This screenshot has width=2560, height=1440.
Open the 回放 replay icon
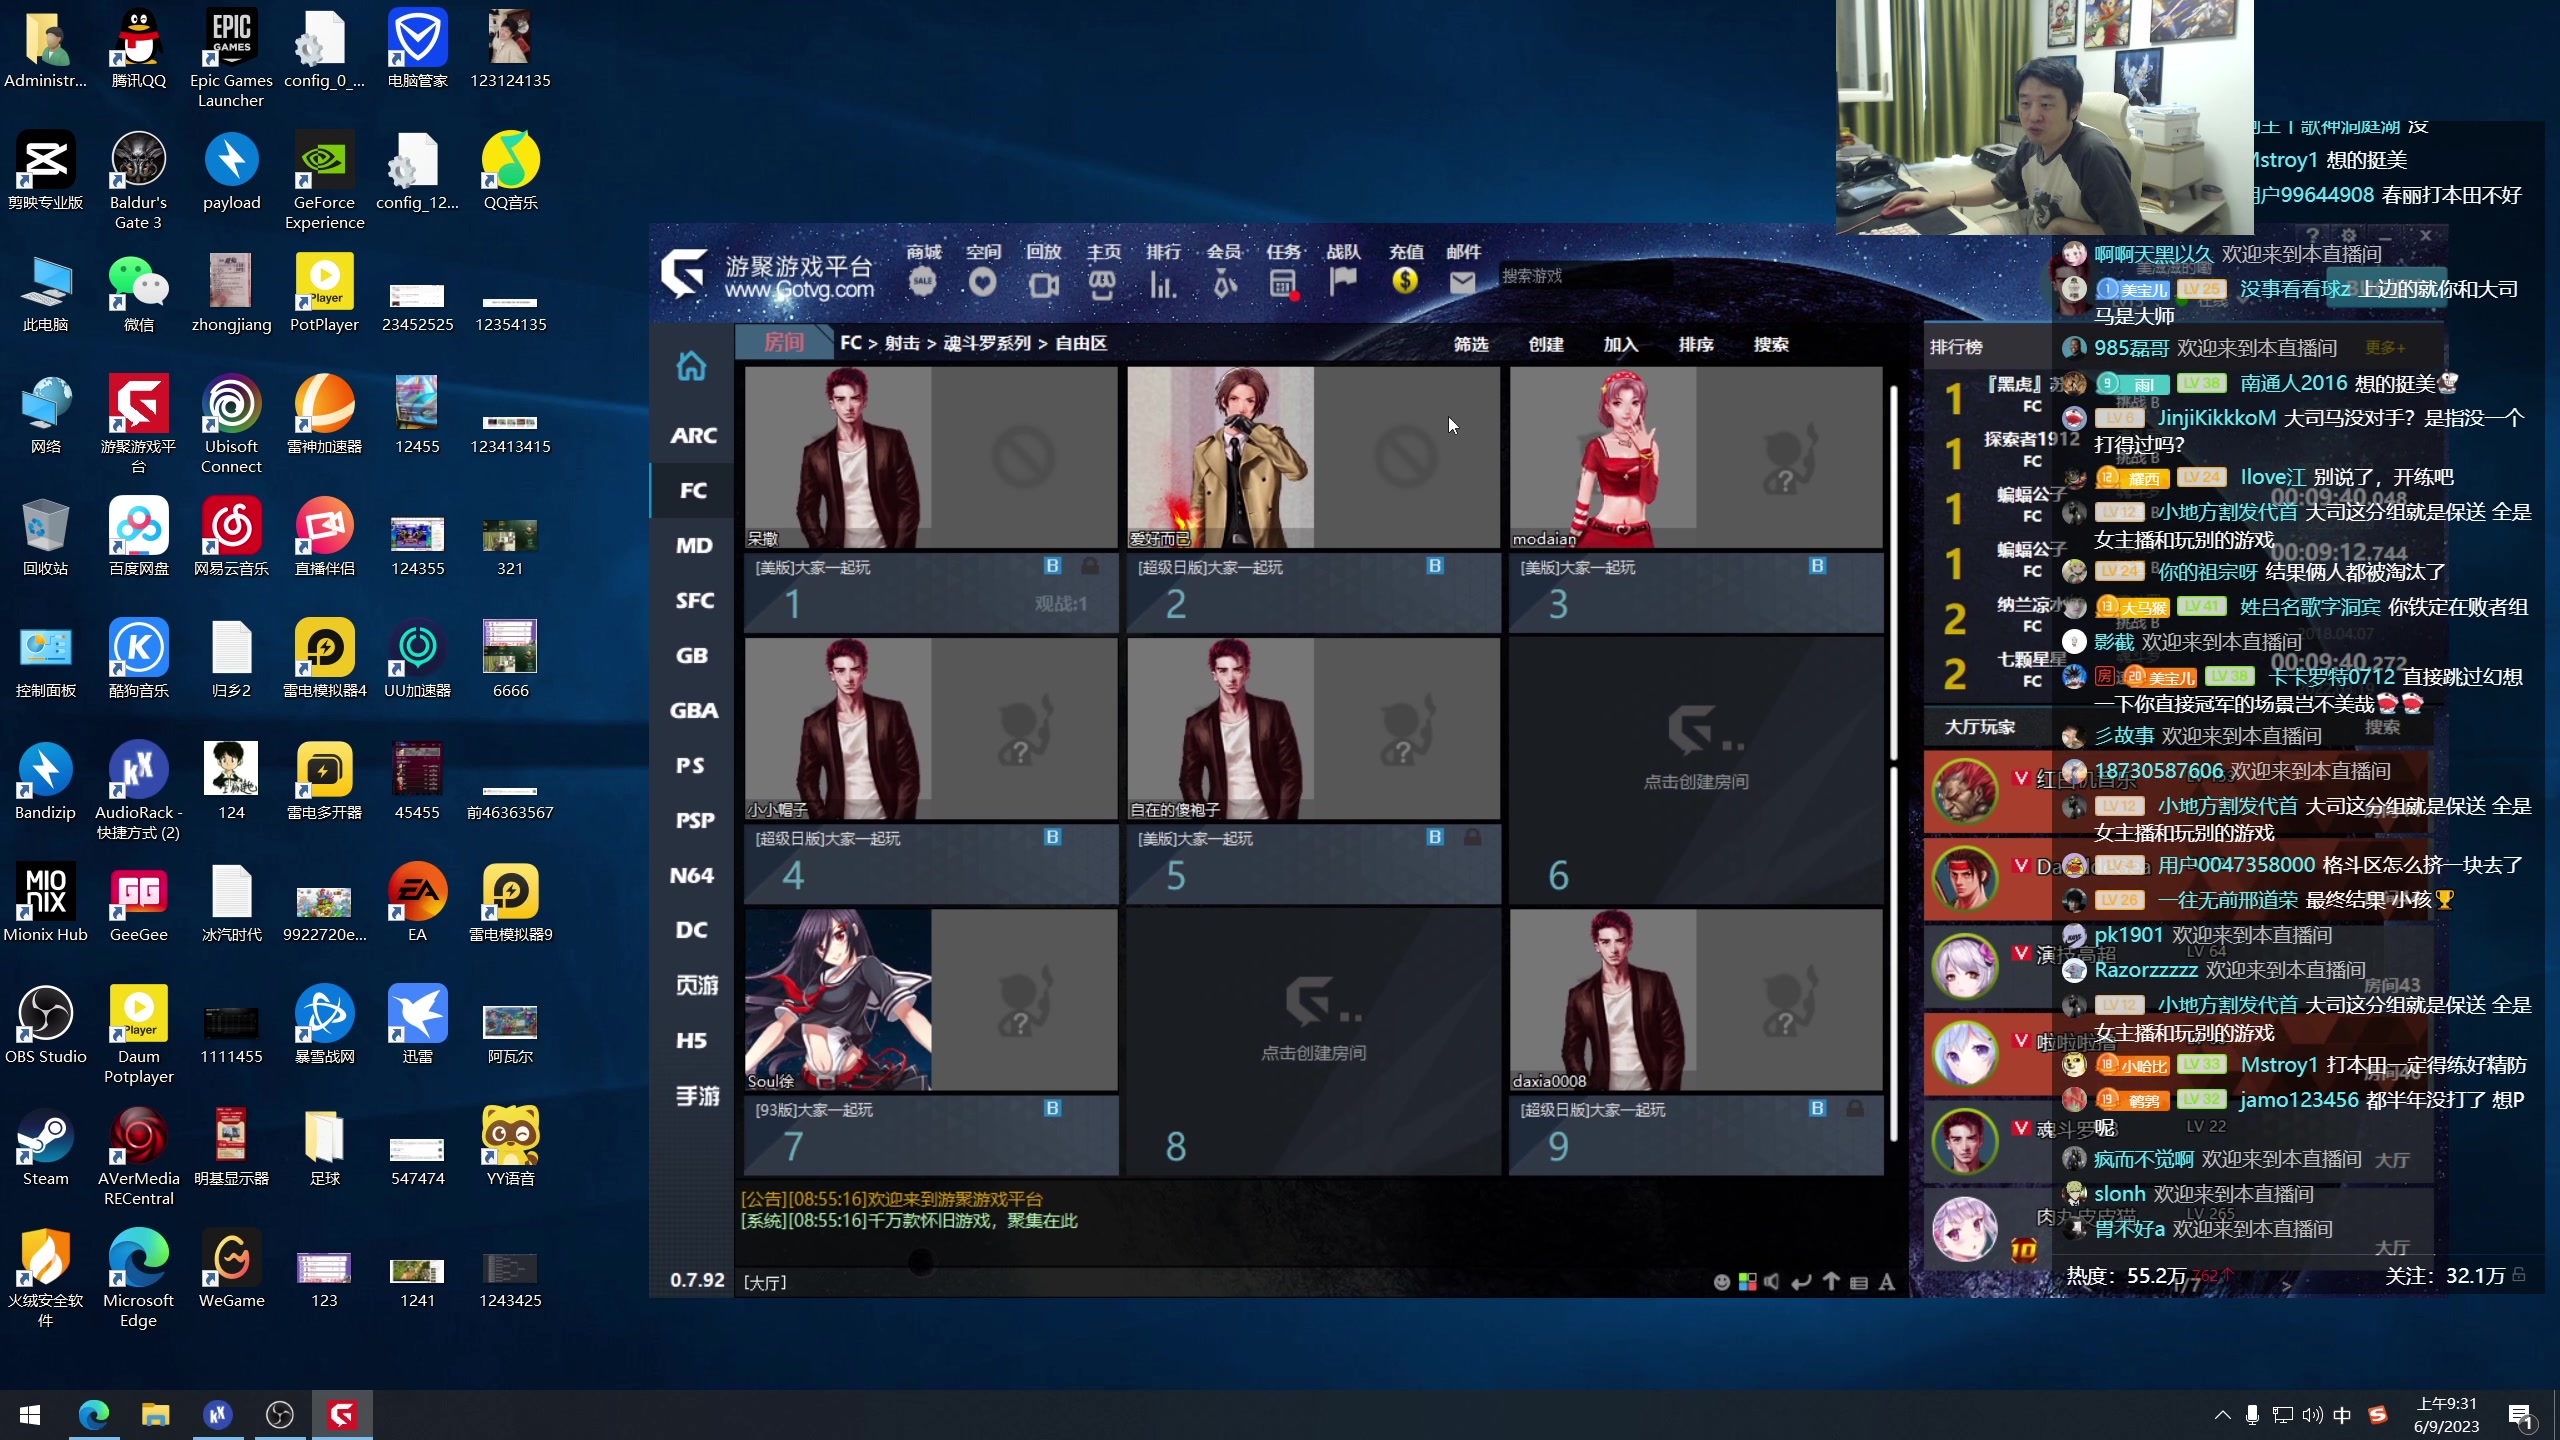coord(1043,271)
